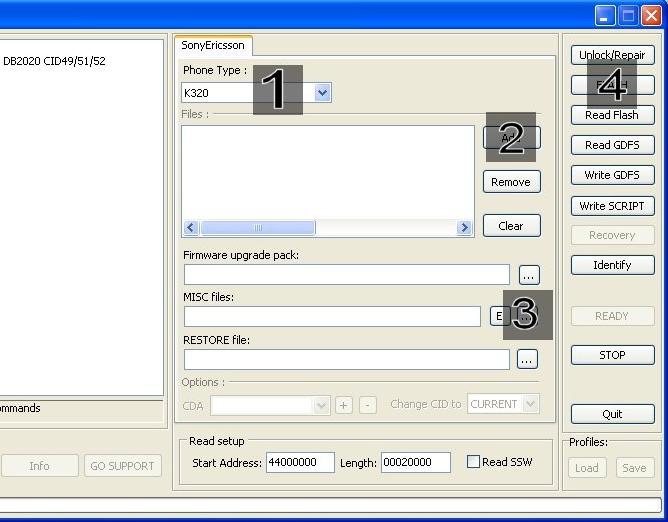
Task: Remove selected file with Remove button
Action: [512, 182]
